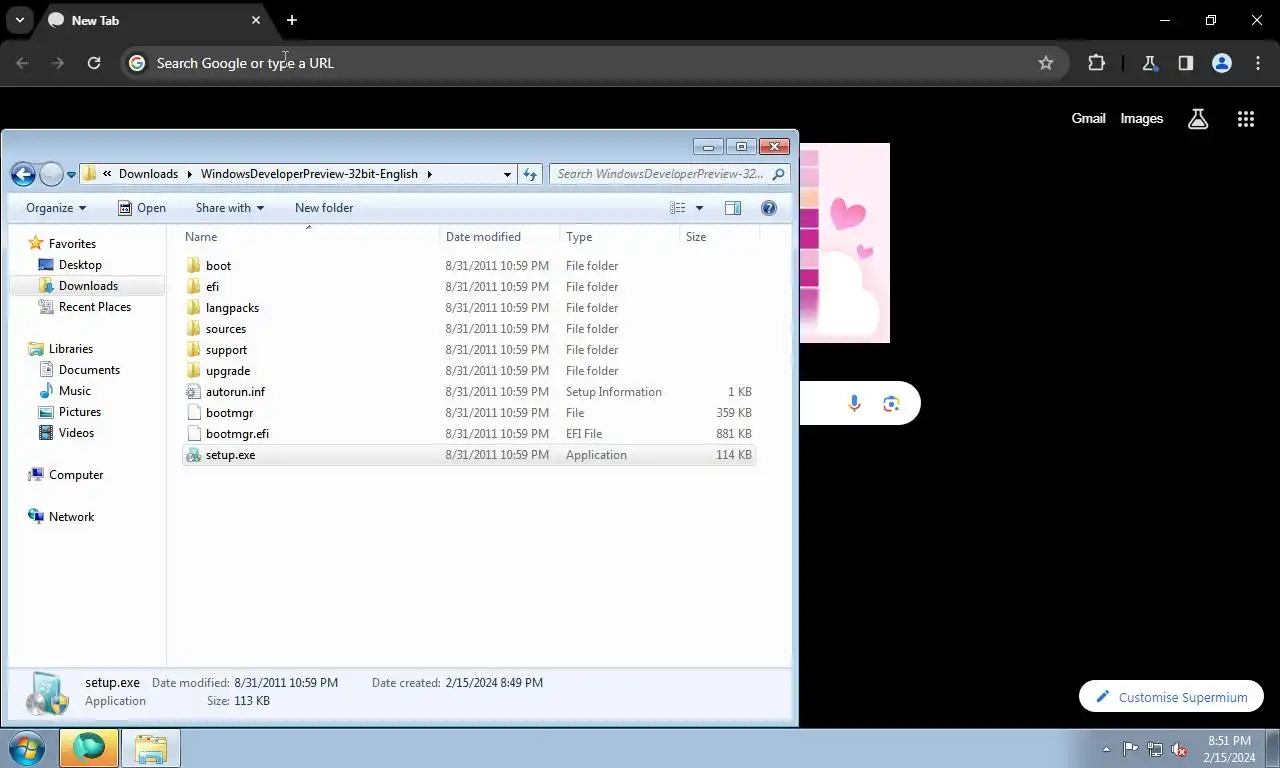1280x768 pixels.
Task: Open the browser tab search dropdown
Action: [x=19, y=20]
